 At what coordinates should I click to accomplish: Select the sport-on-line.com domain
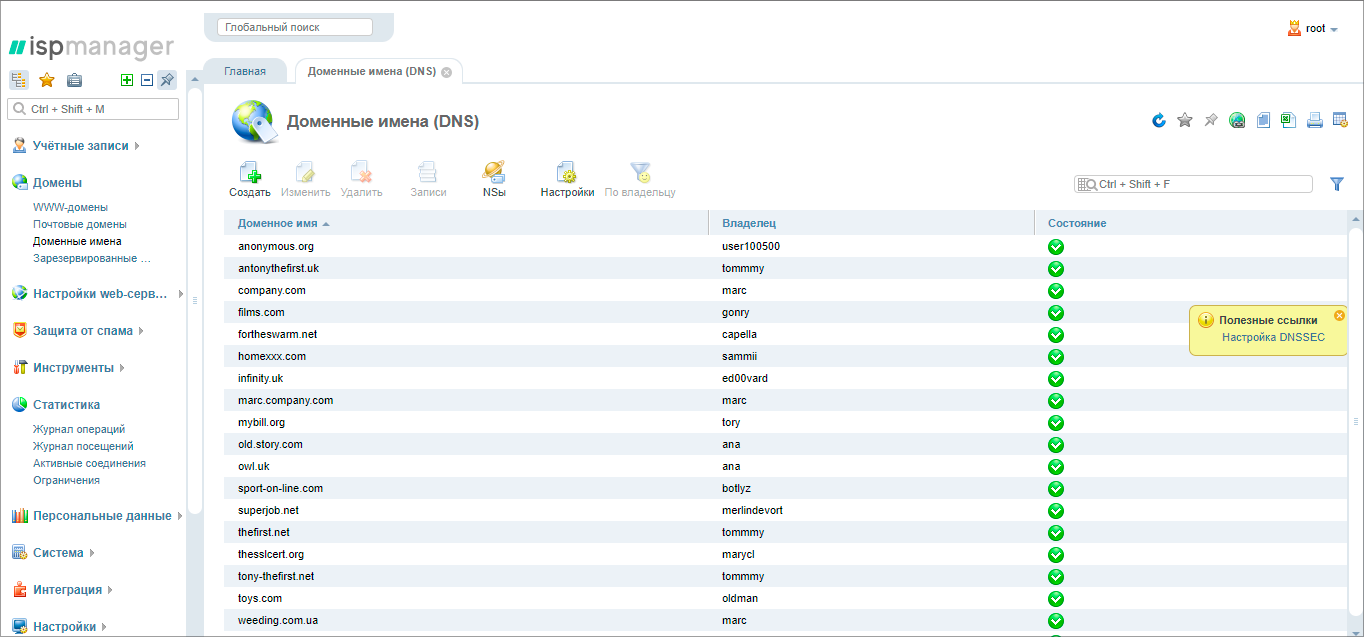[x=280, y=488]
